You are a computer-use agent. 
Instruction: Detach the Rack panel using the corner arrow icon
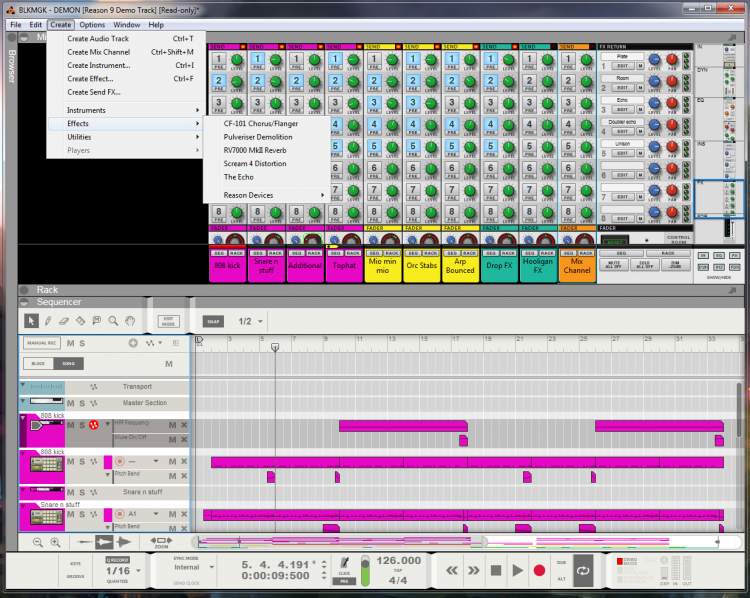[x=732, y=290]
